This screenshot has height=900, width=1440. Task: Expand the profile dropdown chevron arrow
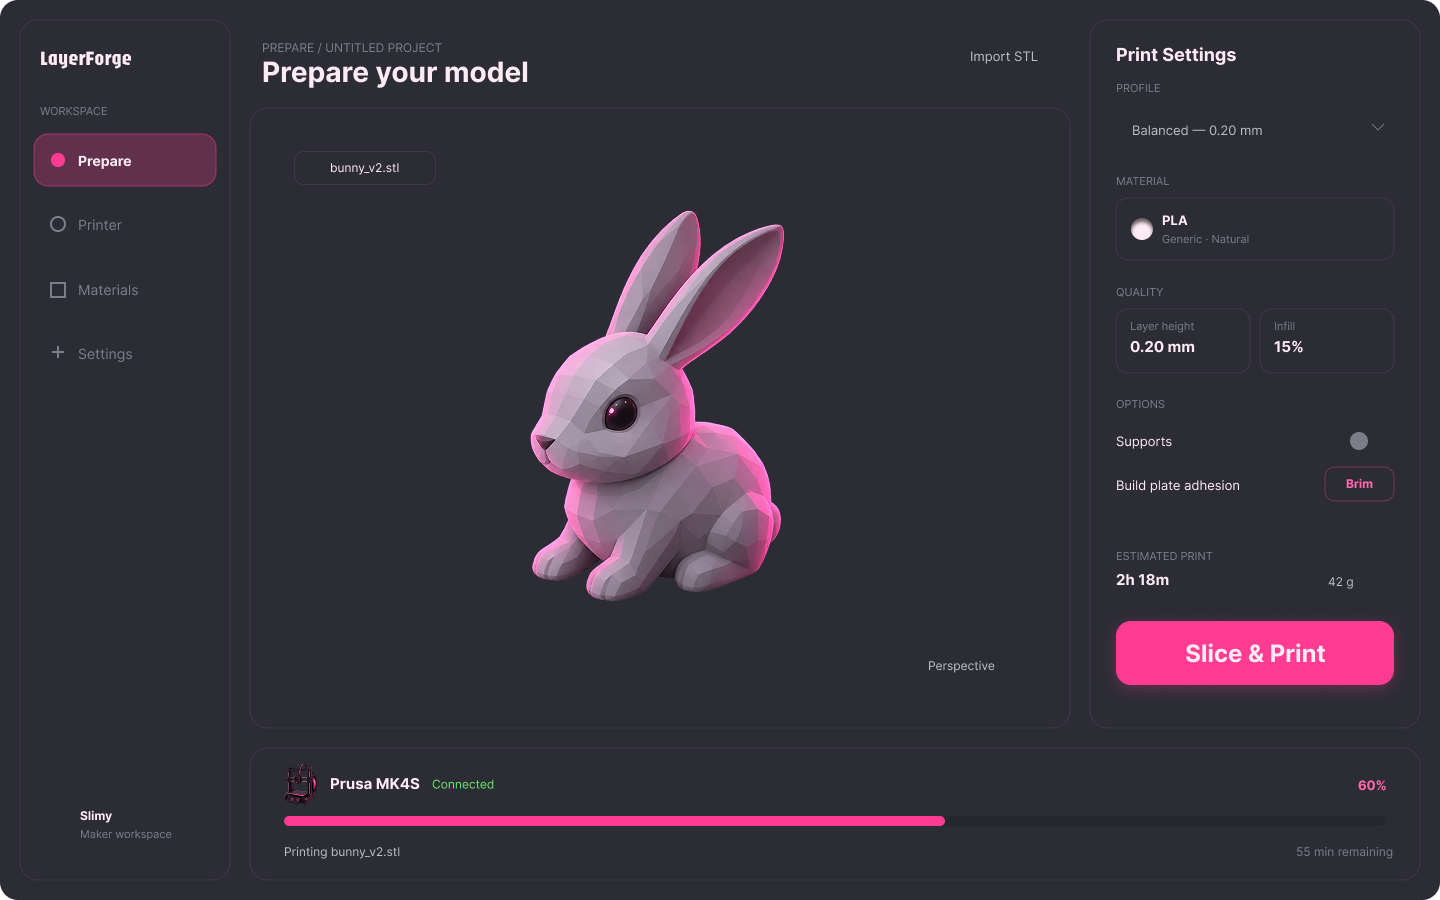click(x=1378, y=128)
